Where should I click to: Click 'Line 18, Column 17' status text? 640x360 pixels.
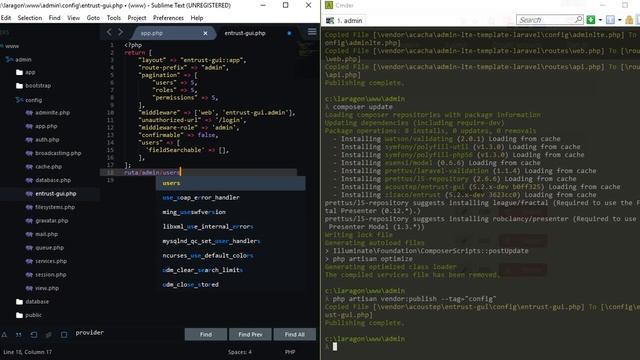coord(27,352)
